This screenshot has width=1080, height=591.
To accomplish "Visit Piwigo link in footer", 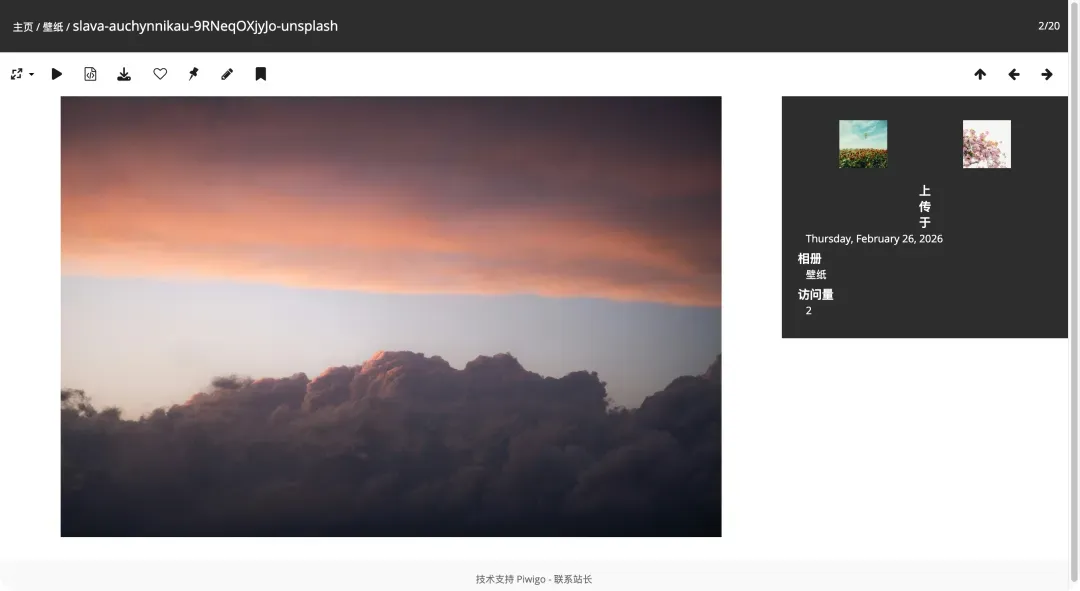I will pyautogui.click(x=531, y=579).
